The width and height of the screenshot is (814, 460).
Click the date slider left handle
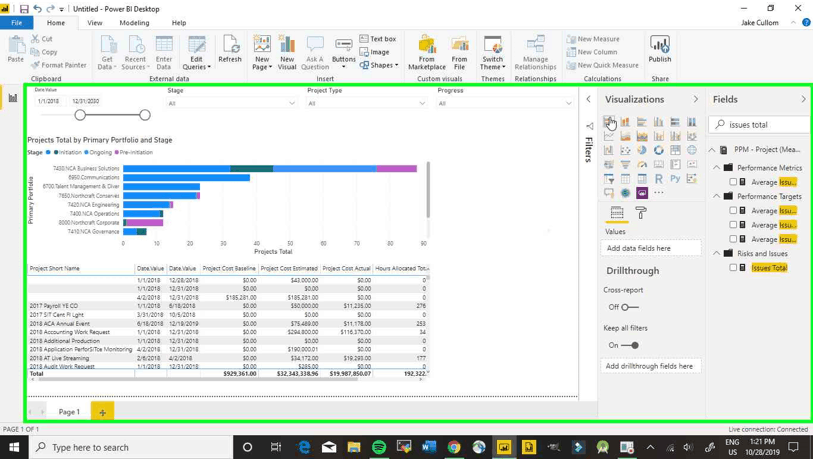click(x=80, y=115)
